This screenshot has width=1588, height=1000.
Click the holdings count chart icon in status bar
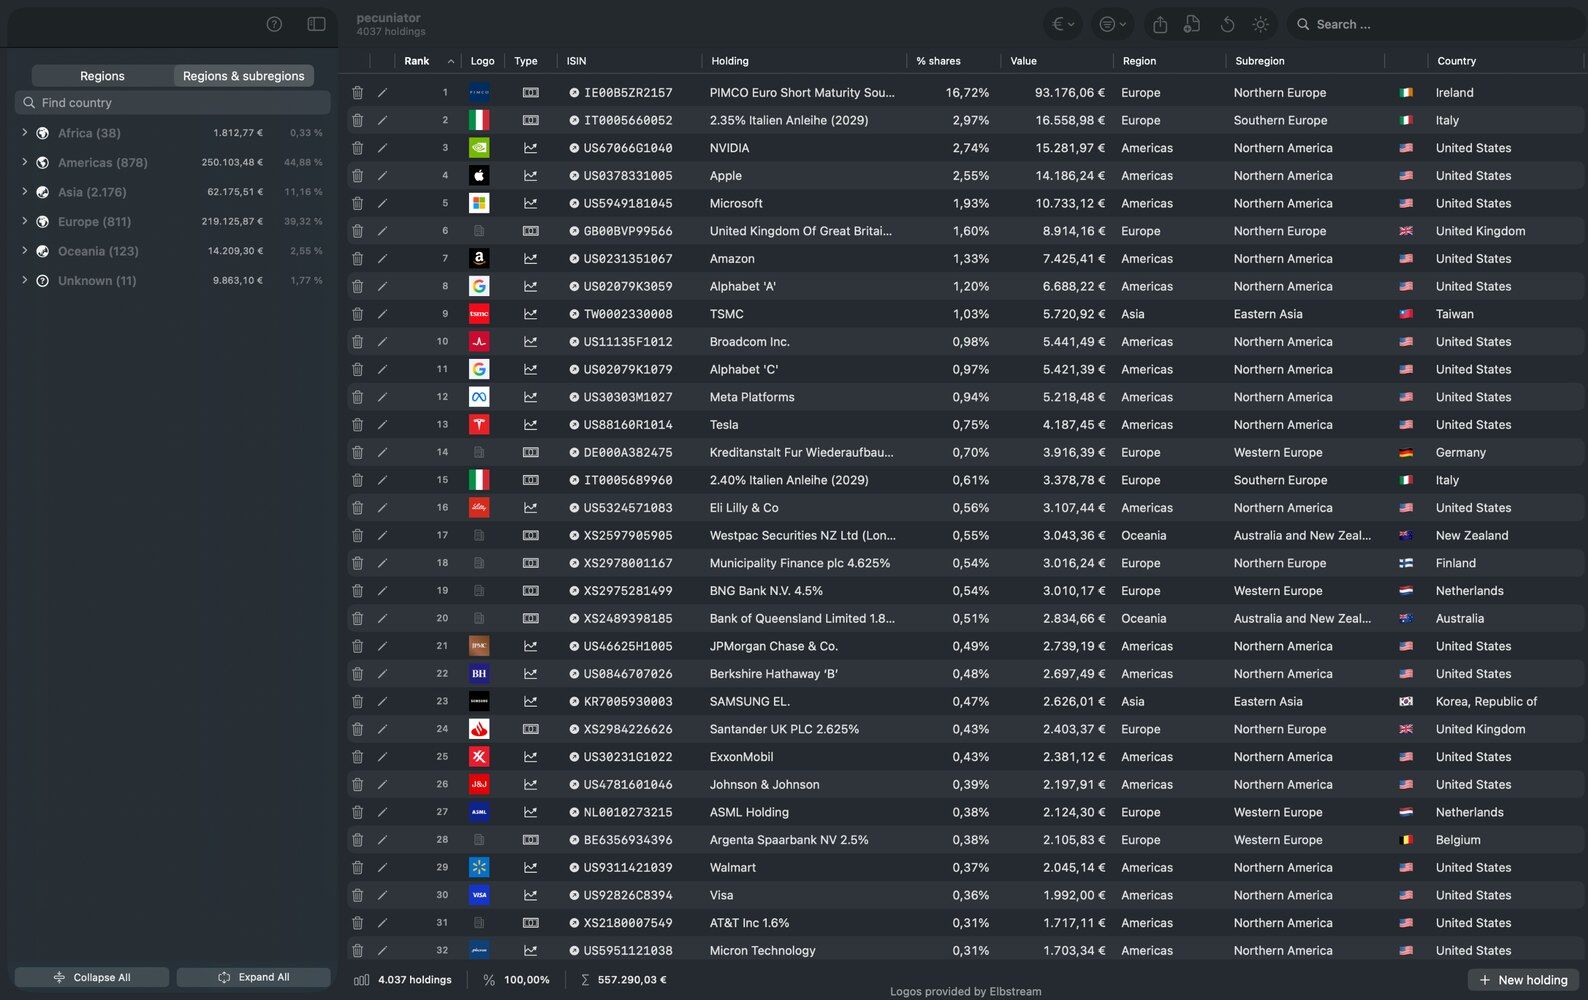[x=361, y=980]
